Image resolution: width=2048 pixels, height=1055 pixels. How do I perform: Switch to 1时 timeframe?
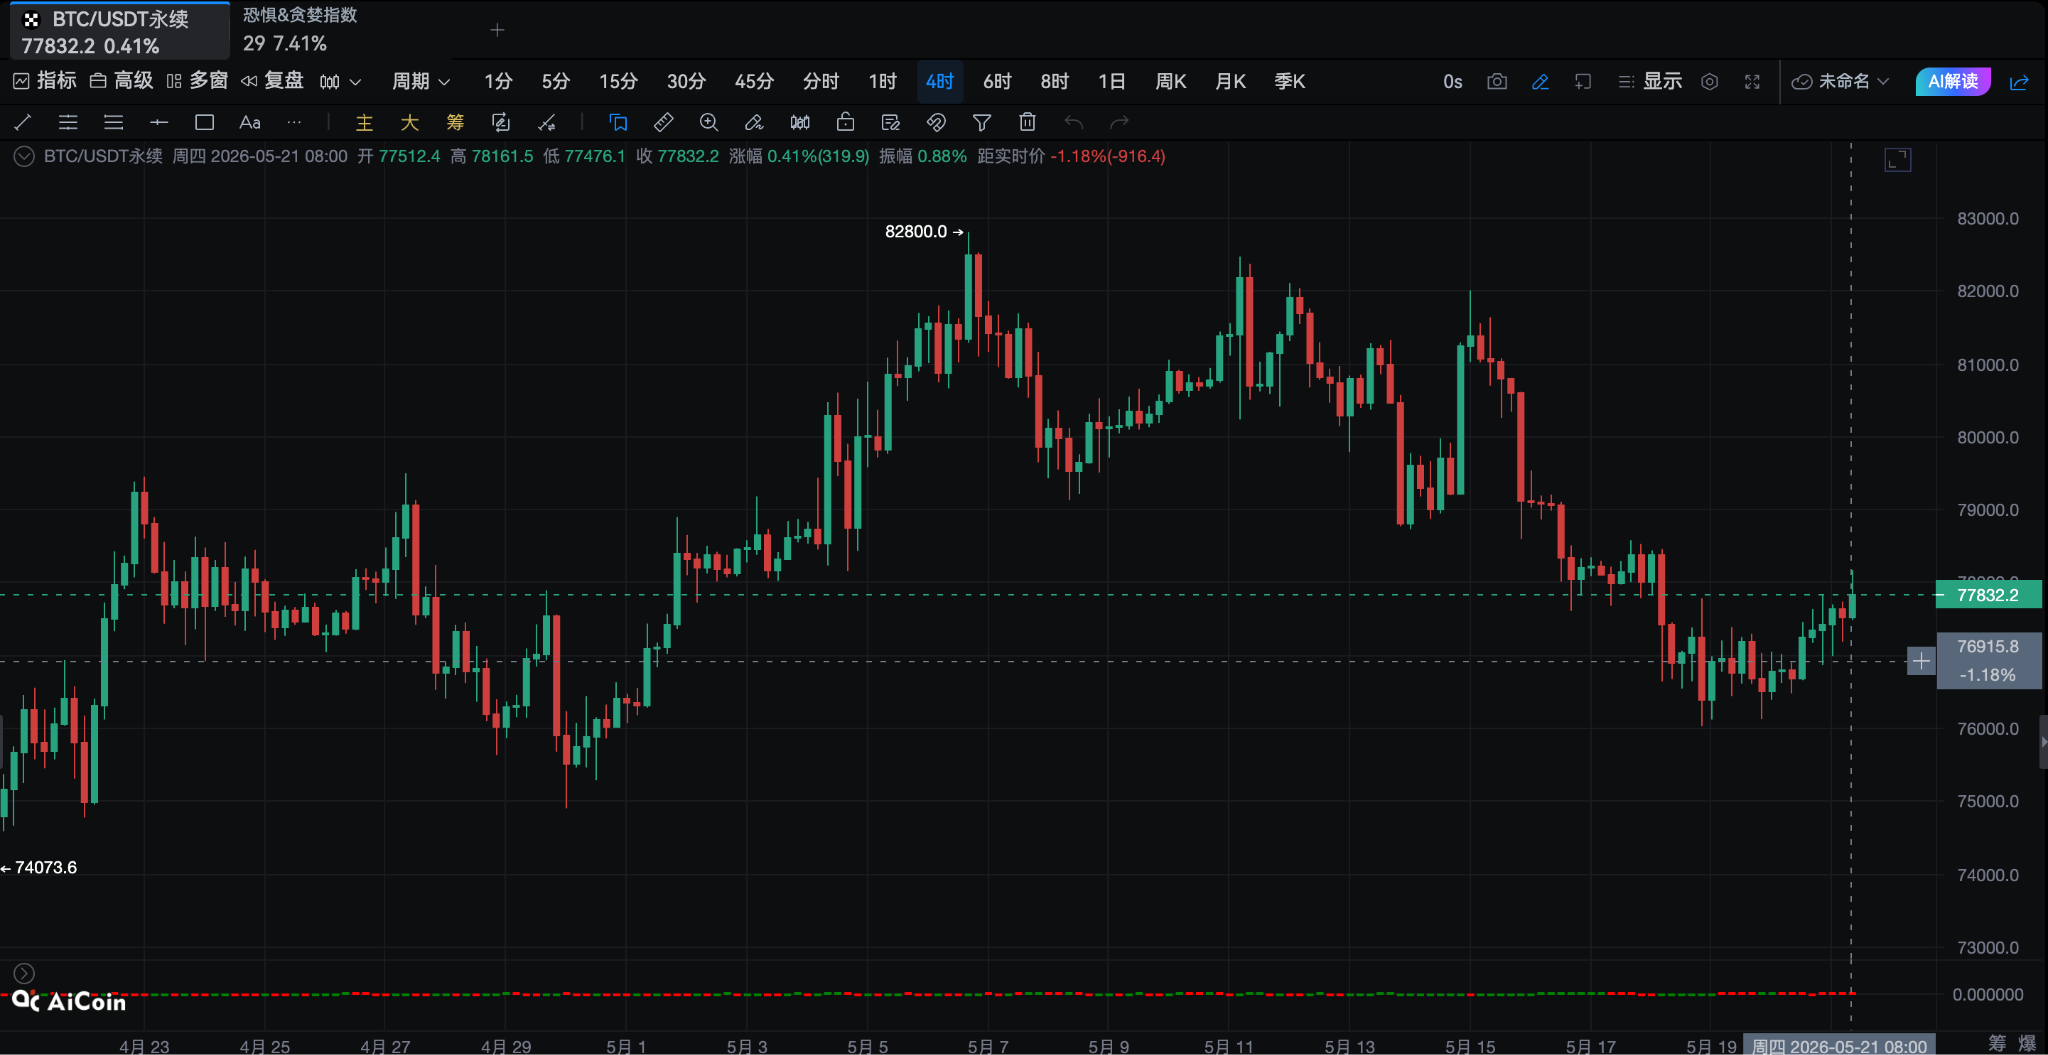[883, 81]
